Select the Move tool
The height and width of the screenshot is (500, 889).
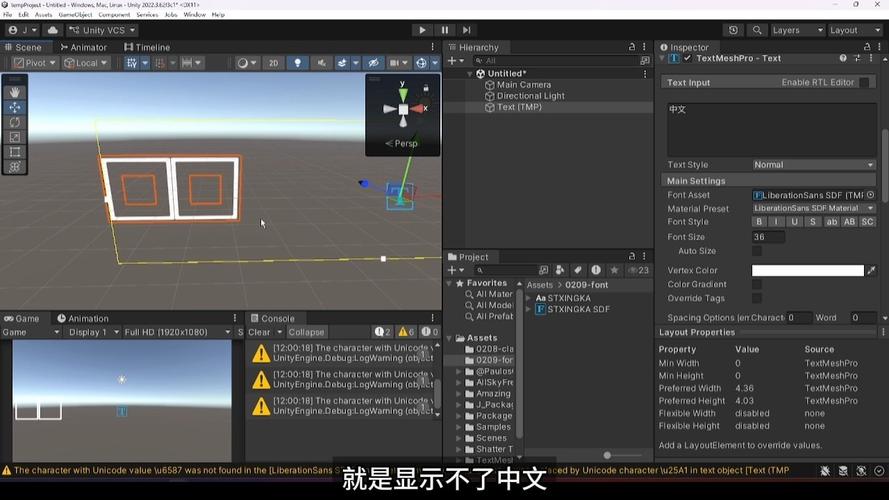(15, 107)
